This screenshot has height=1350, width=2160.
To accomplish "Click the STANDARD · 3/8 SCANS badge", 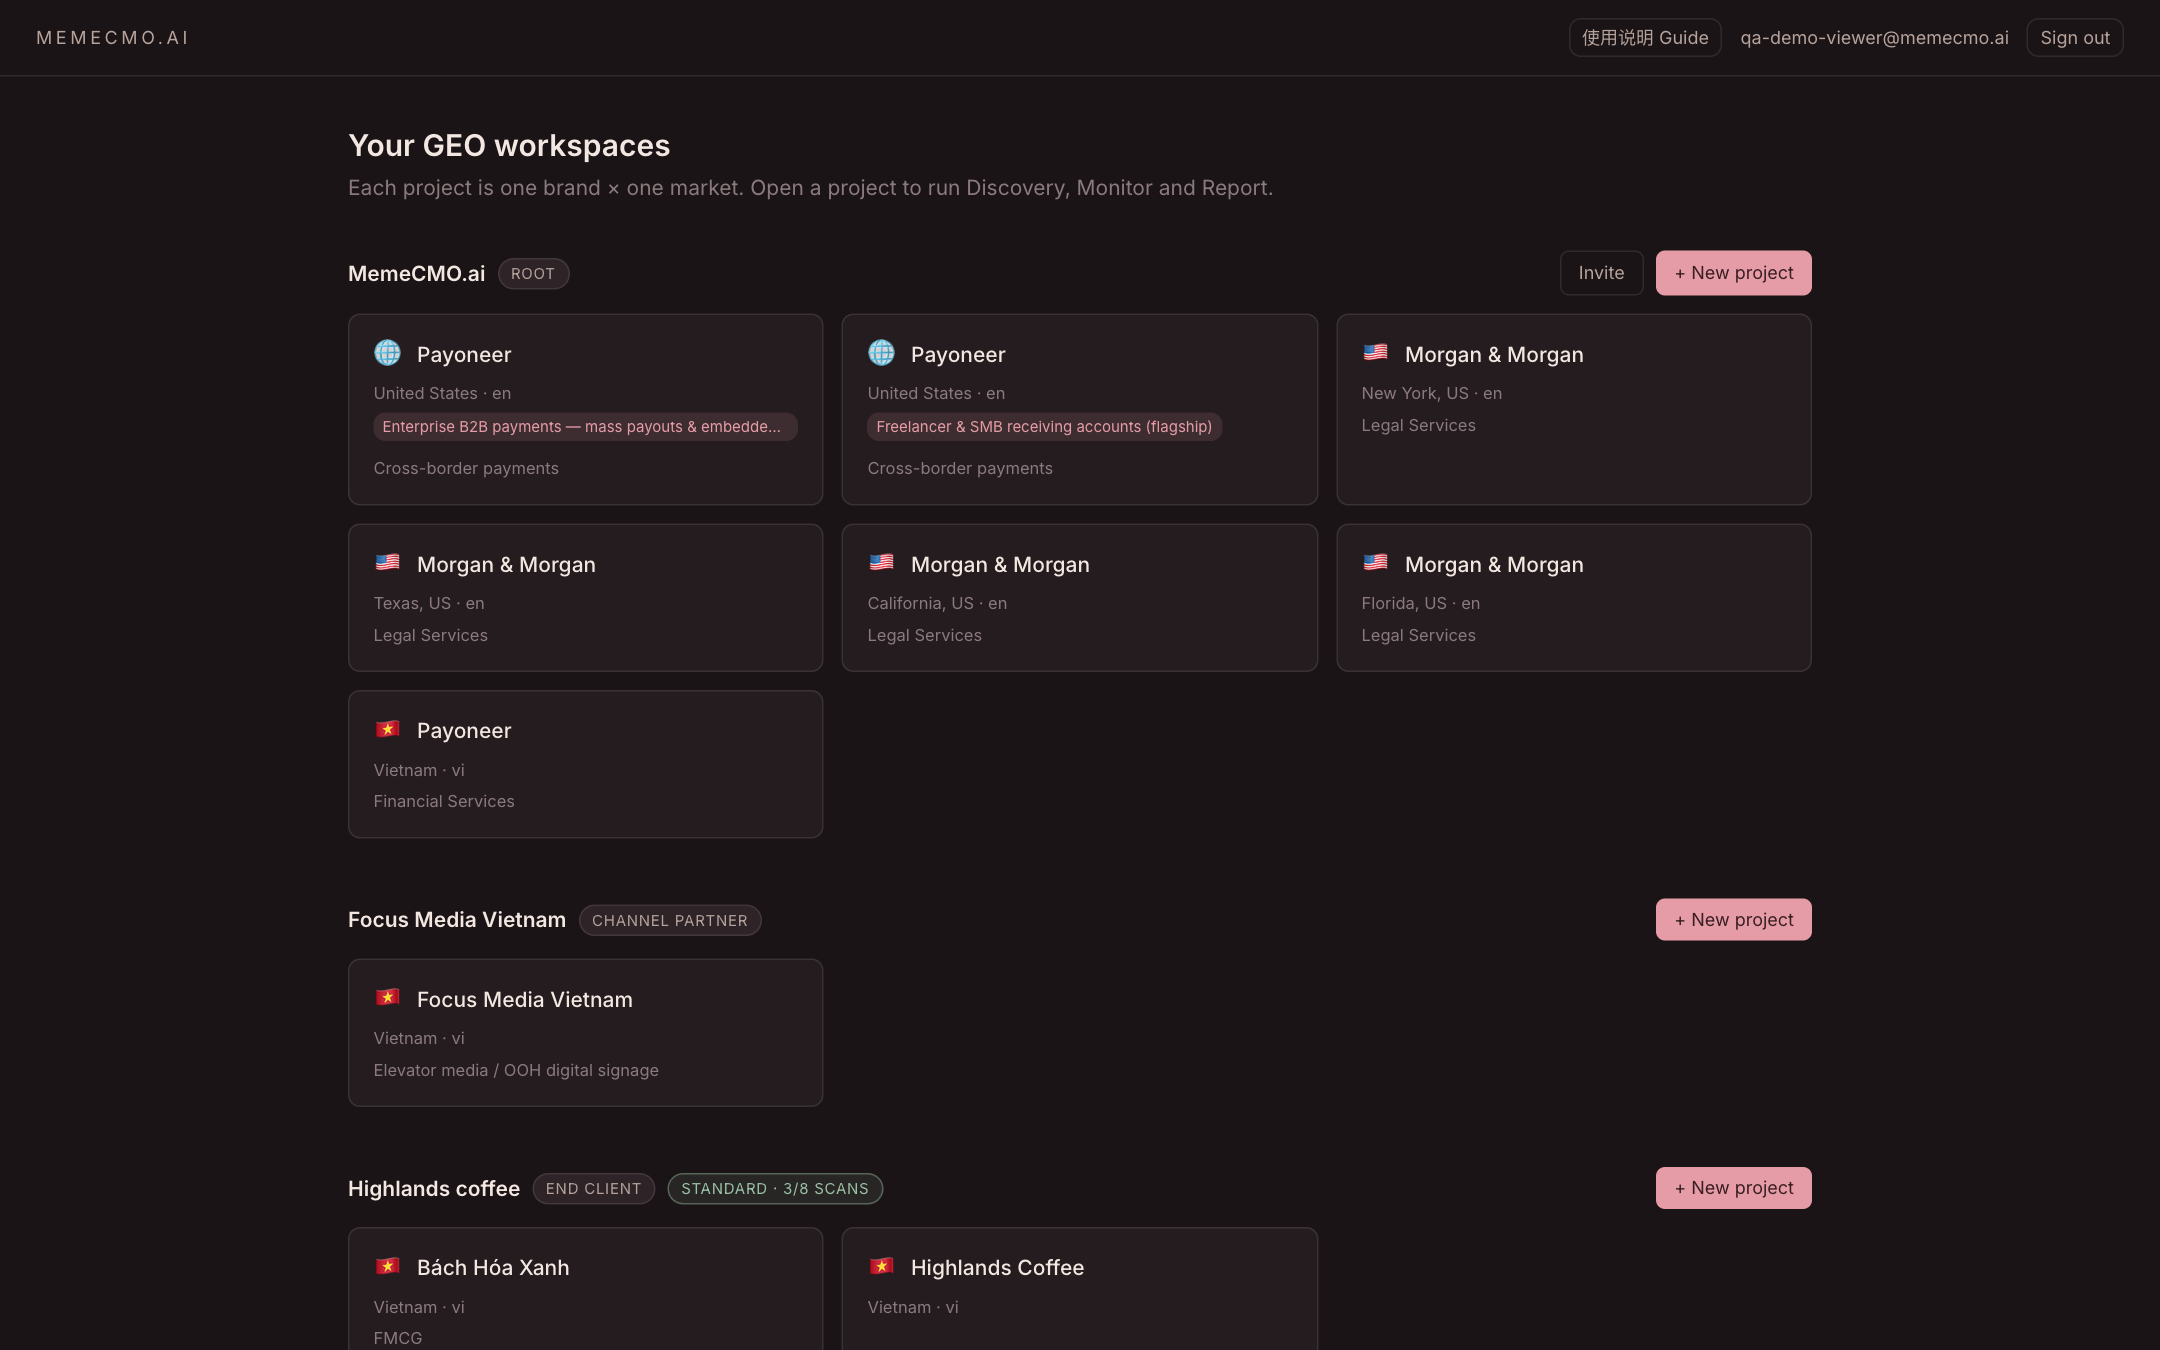I will (775, 1189).
